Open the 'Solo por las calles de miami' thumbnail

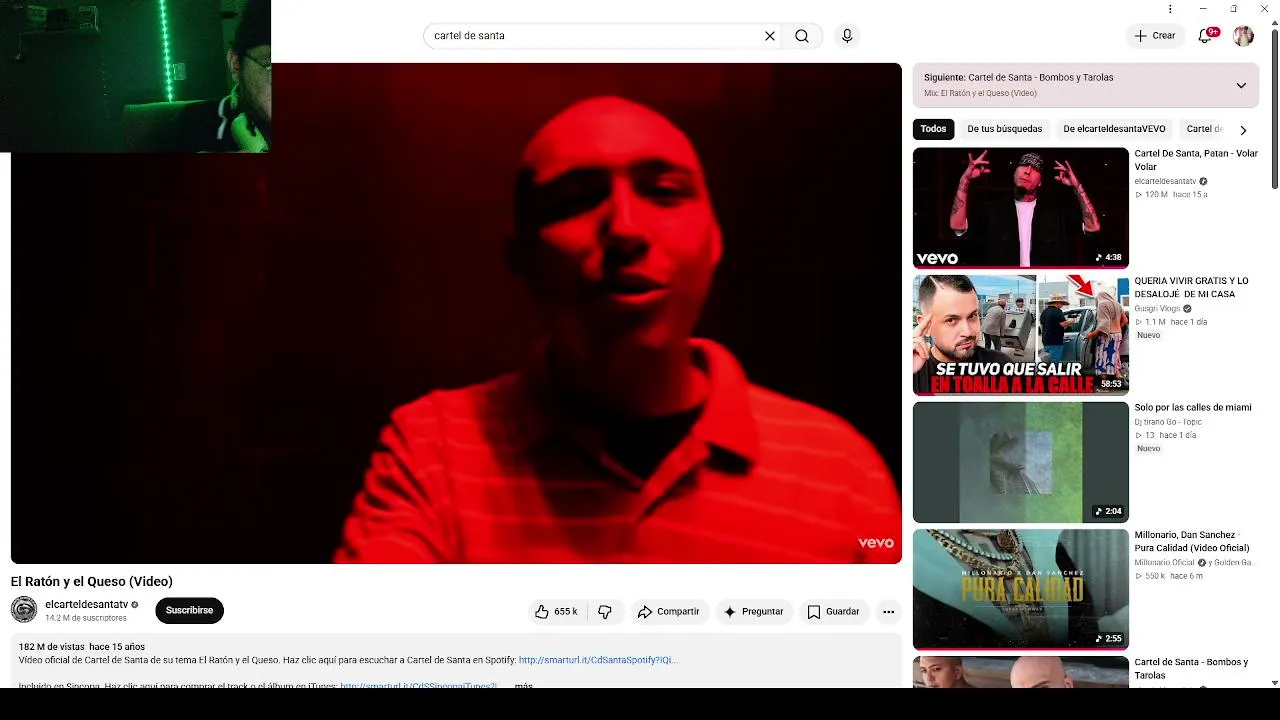(x=1020, y=462)
